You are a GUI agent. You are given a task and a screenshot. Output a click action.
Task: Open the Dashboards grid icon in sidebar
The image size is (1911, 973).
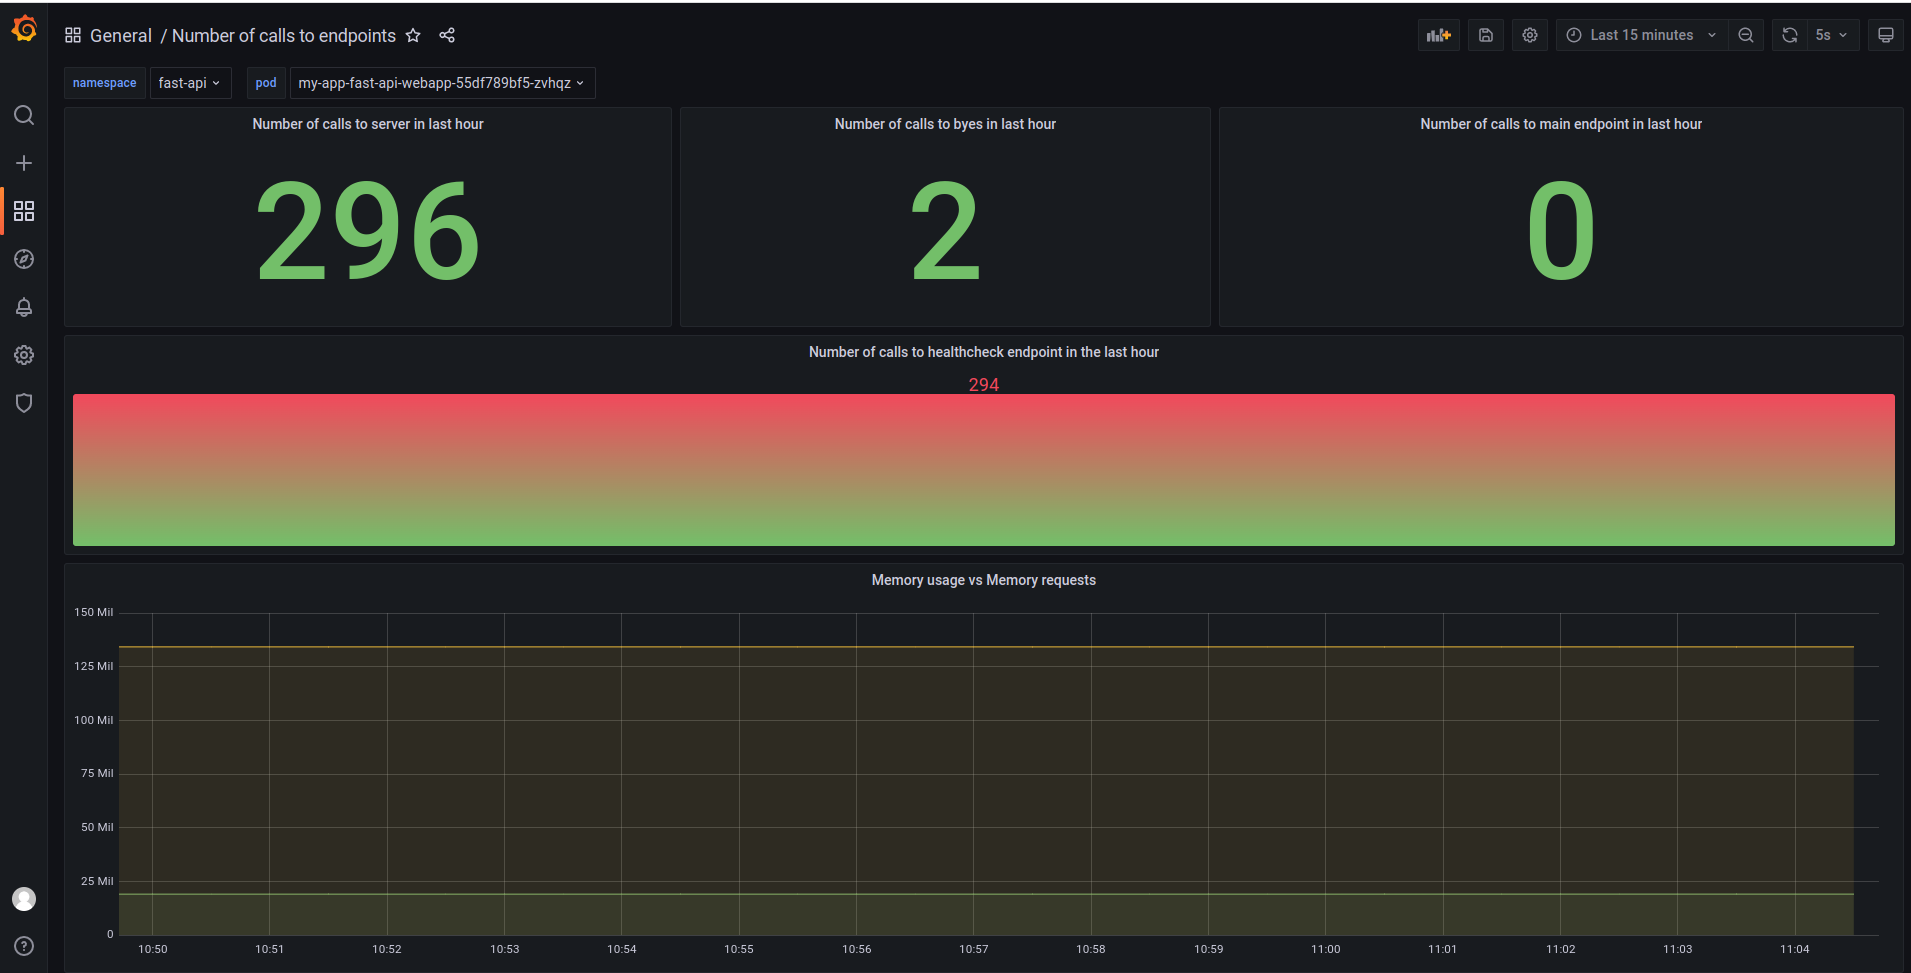tap(24, 211)
